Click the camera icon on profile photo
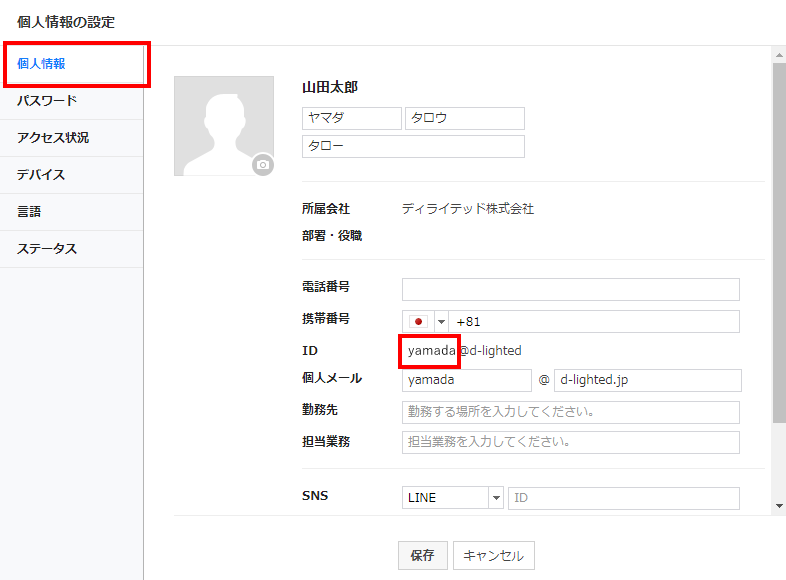786x580 pixels. pos(263,165)
